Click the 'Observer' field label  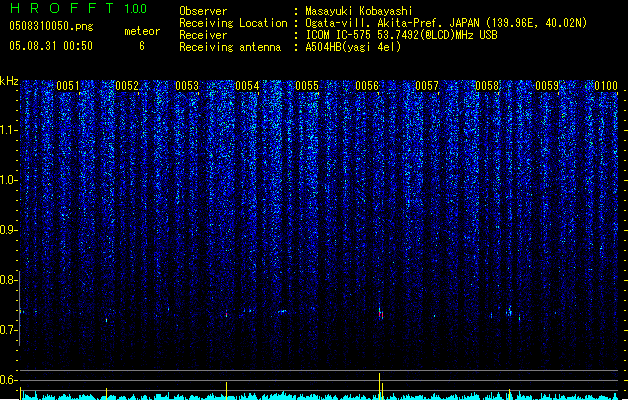(203, 11)
